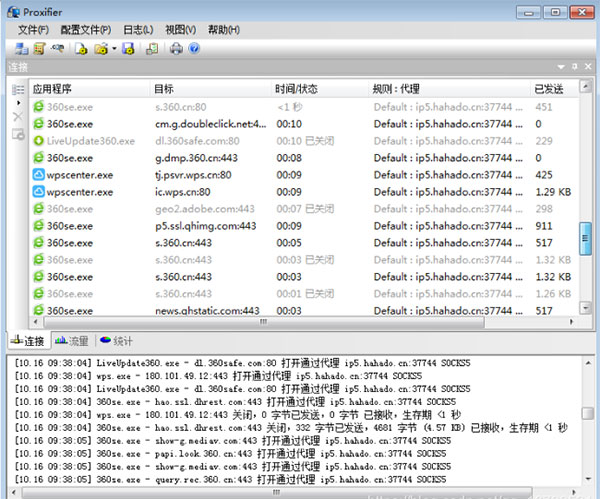Click the X sidebar icon

18,116
